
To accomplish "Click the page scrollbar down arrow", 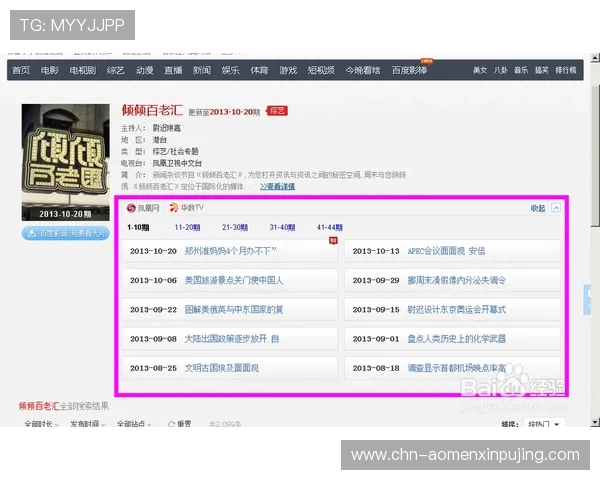I will [595, 423].
